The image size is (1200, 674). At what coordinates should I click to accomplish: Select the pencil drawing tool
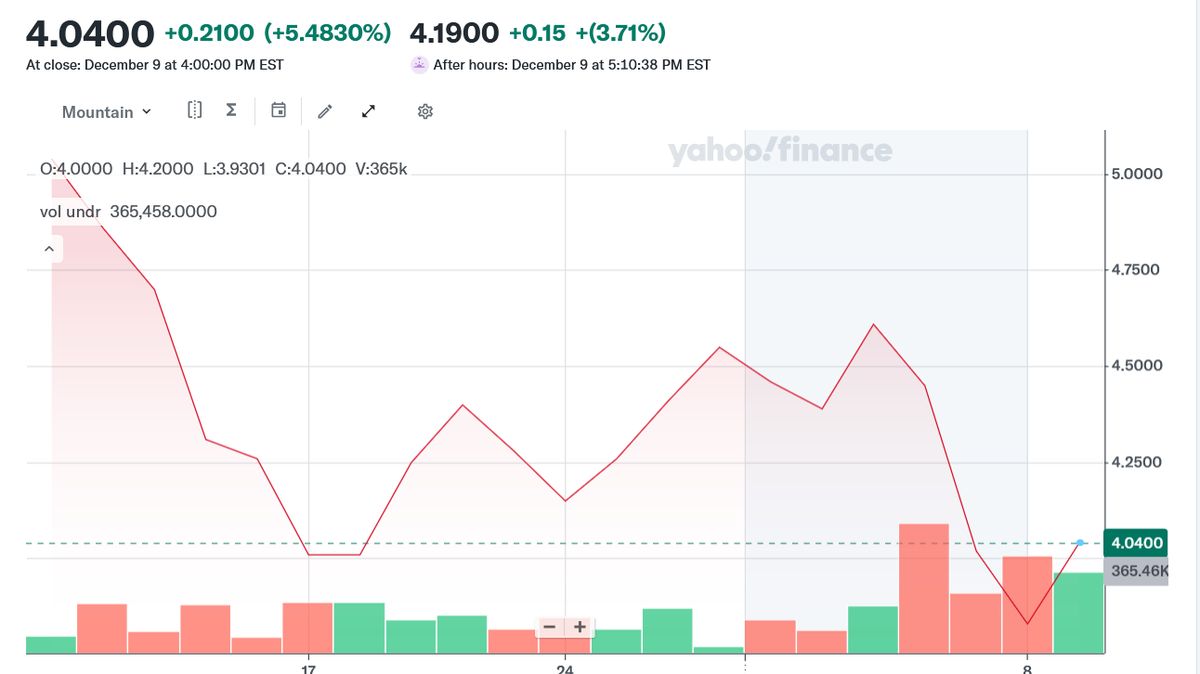click(324, 112)
